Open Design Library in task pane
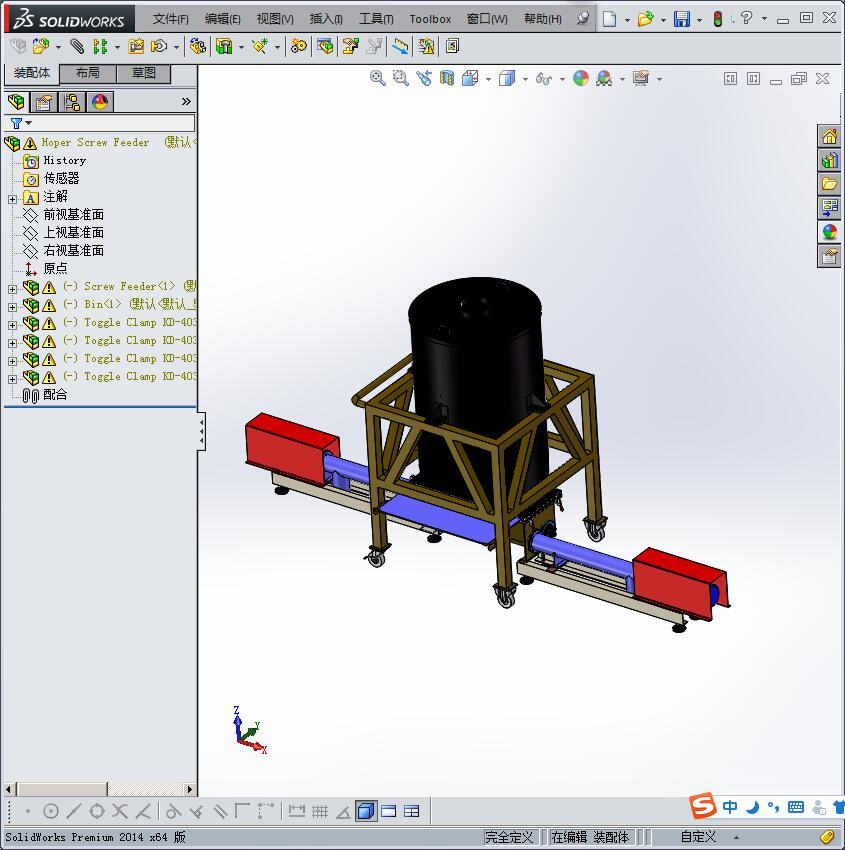 pos(829,160)
